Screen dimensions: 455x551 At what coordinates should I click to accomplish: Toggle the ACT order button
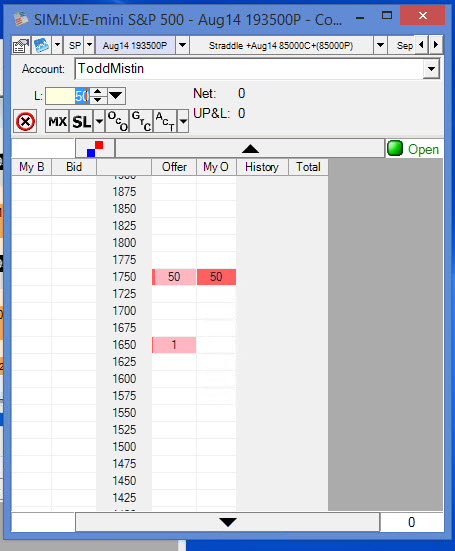(x=165, y=122)
